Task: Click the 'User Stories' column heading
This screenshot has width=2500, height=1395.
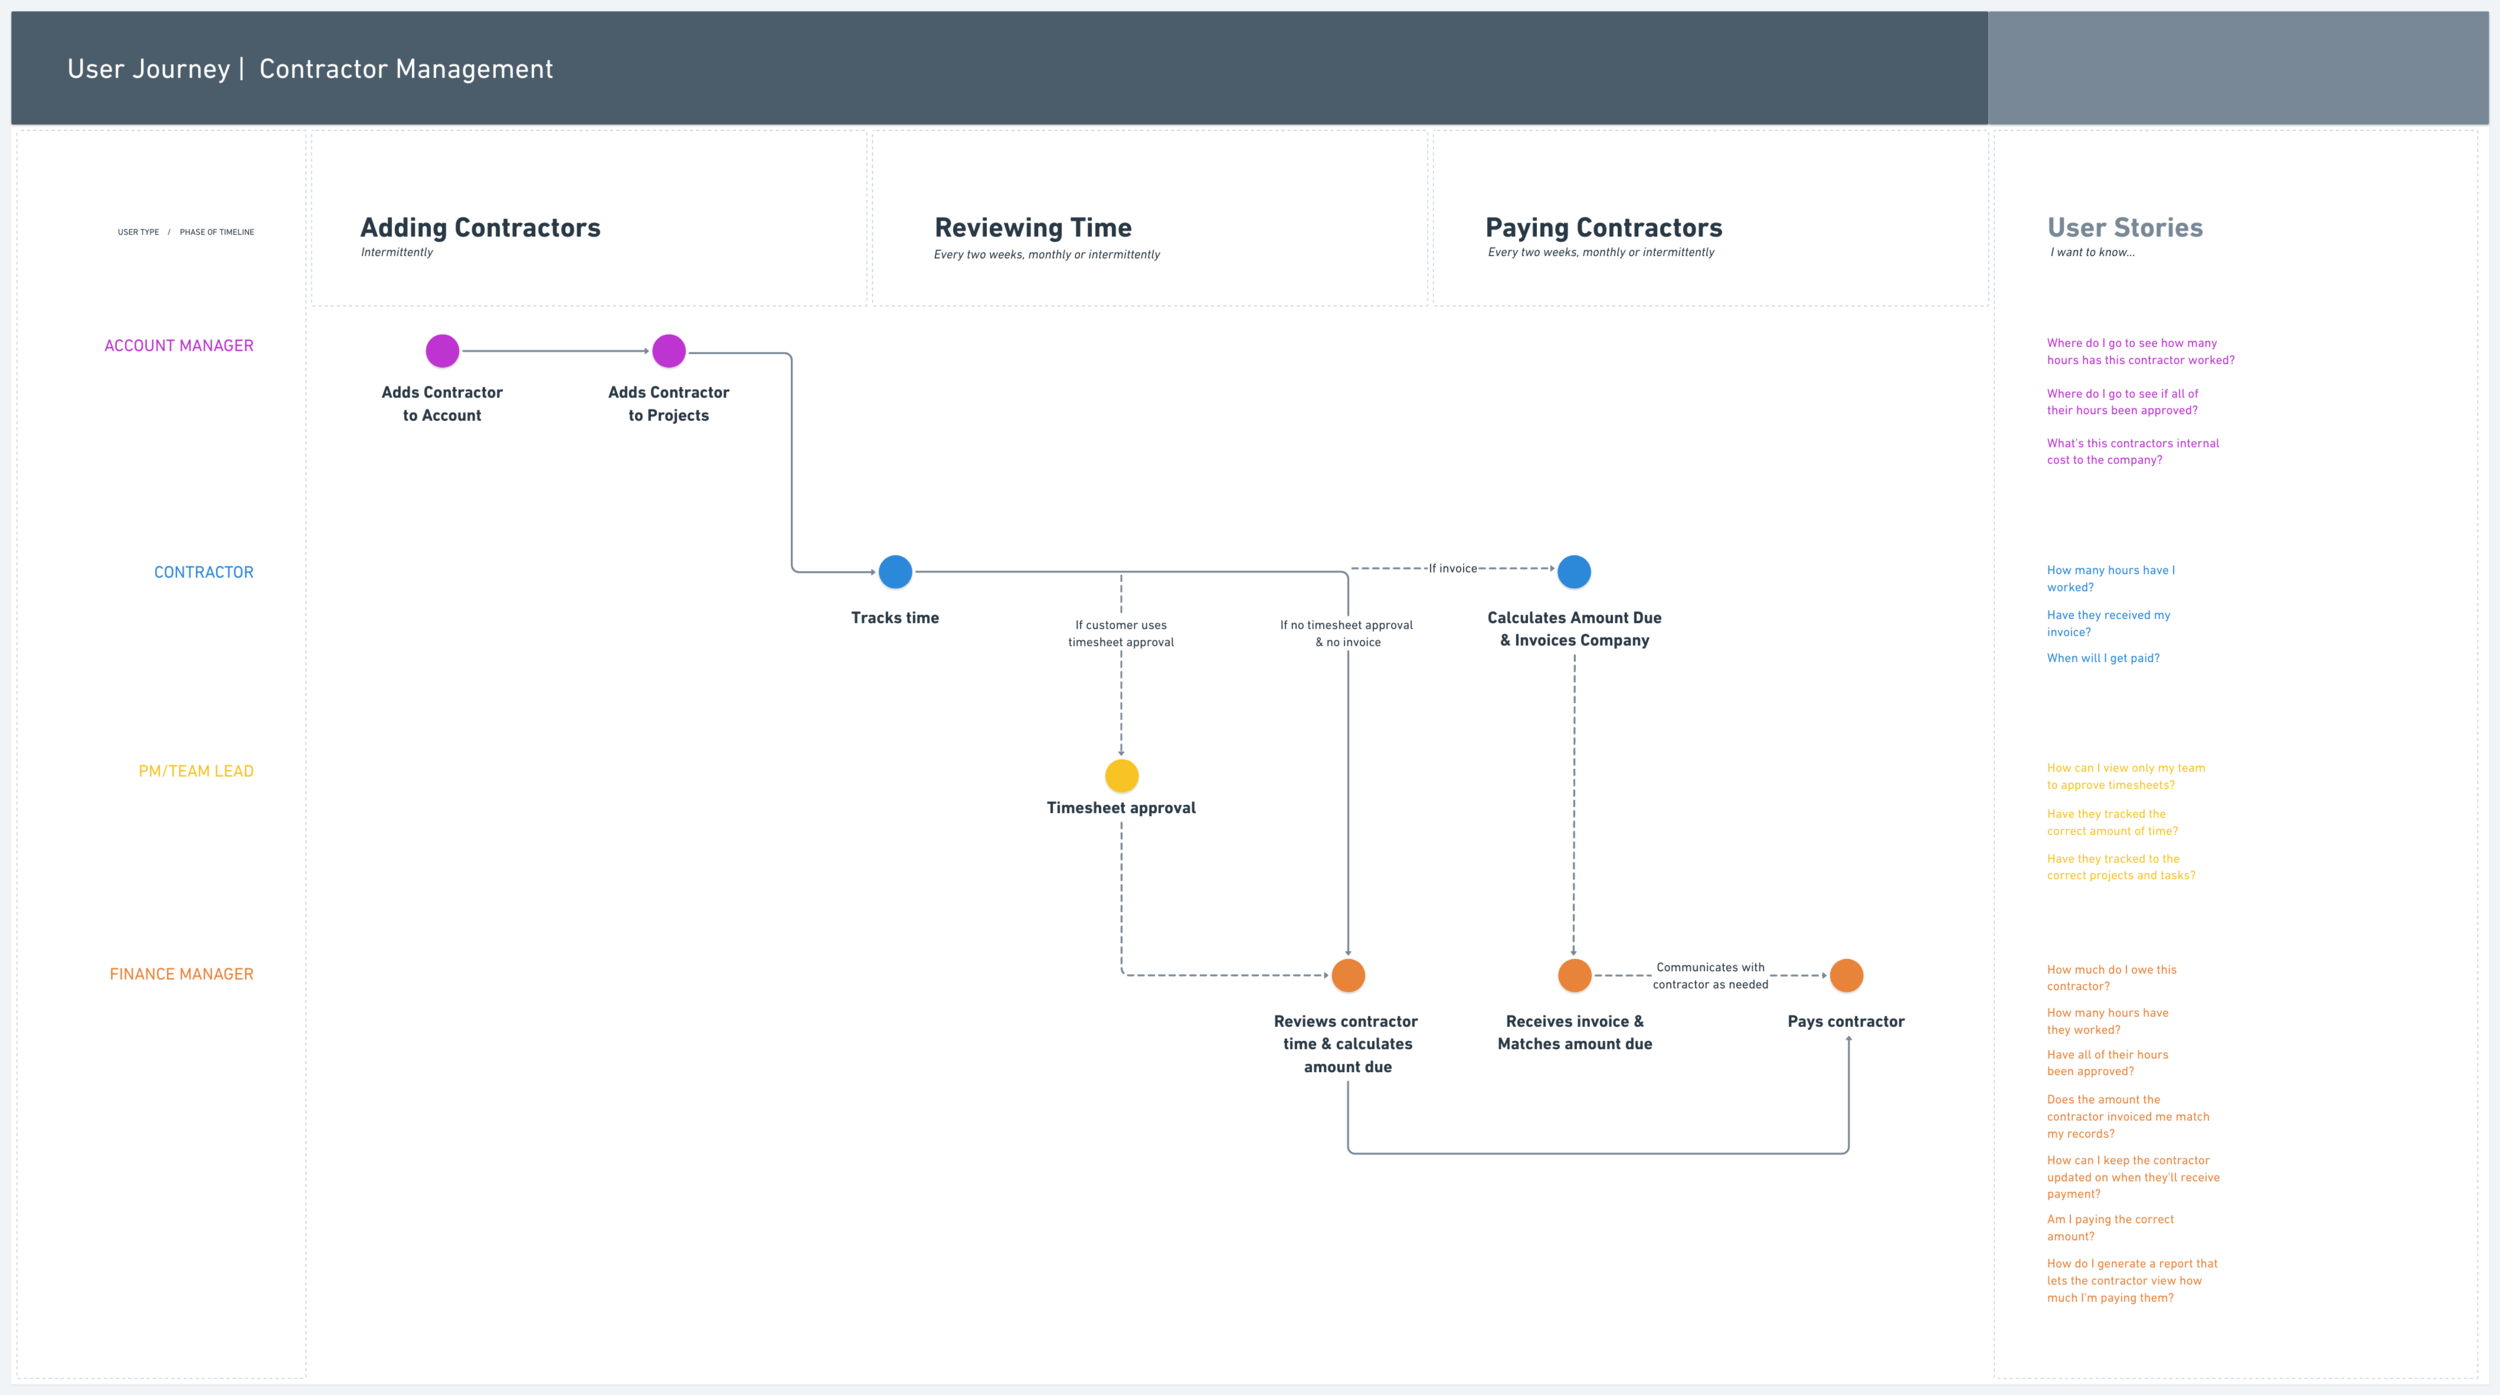Action: click(x=2124, y=228)
